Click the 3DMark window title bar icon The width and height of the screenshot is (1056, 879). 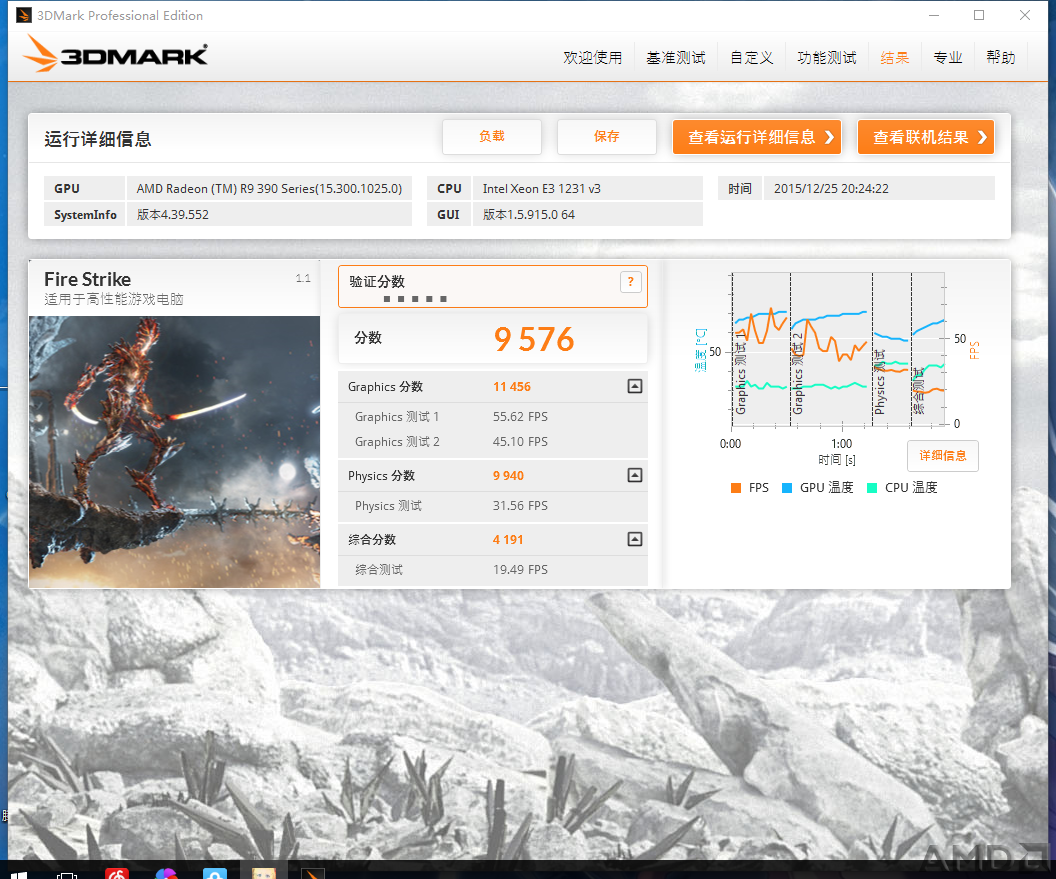[x=24, y=15]
